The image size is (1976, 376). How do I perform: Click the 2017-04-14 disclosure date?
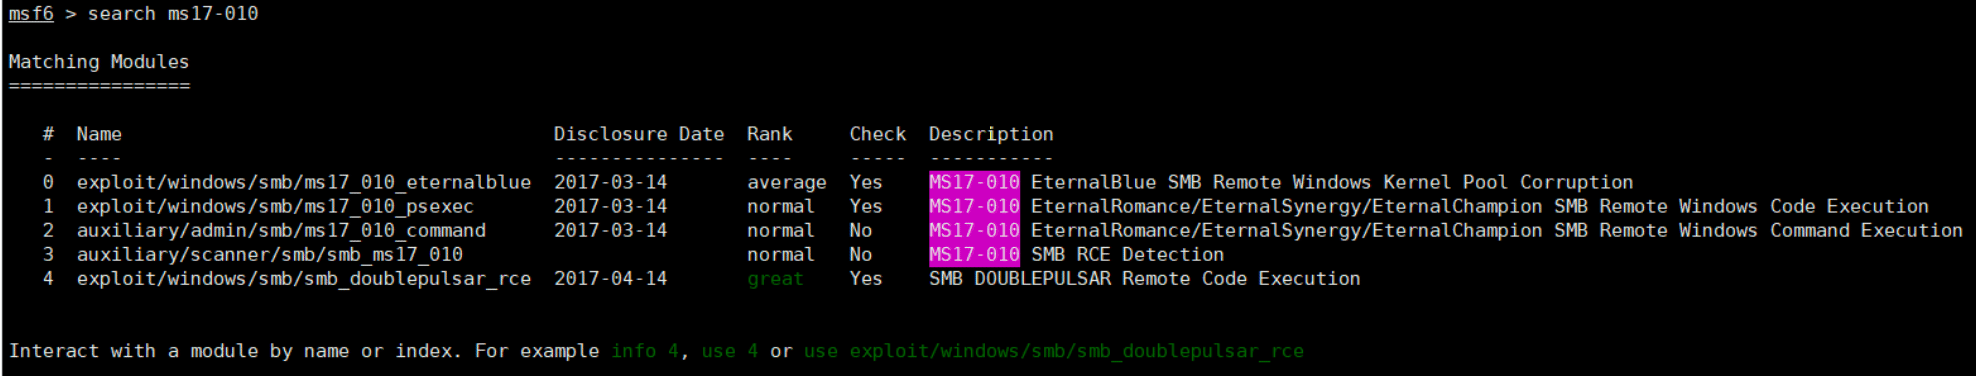coord(610,278)
